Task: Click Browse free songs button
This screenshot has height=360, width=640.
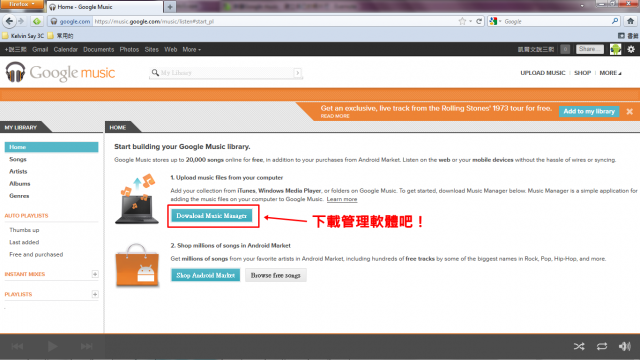Action: (x=276, y=275)
